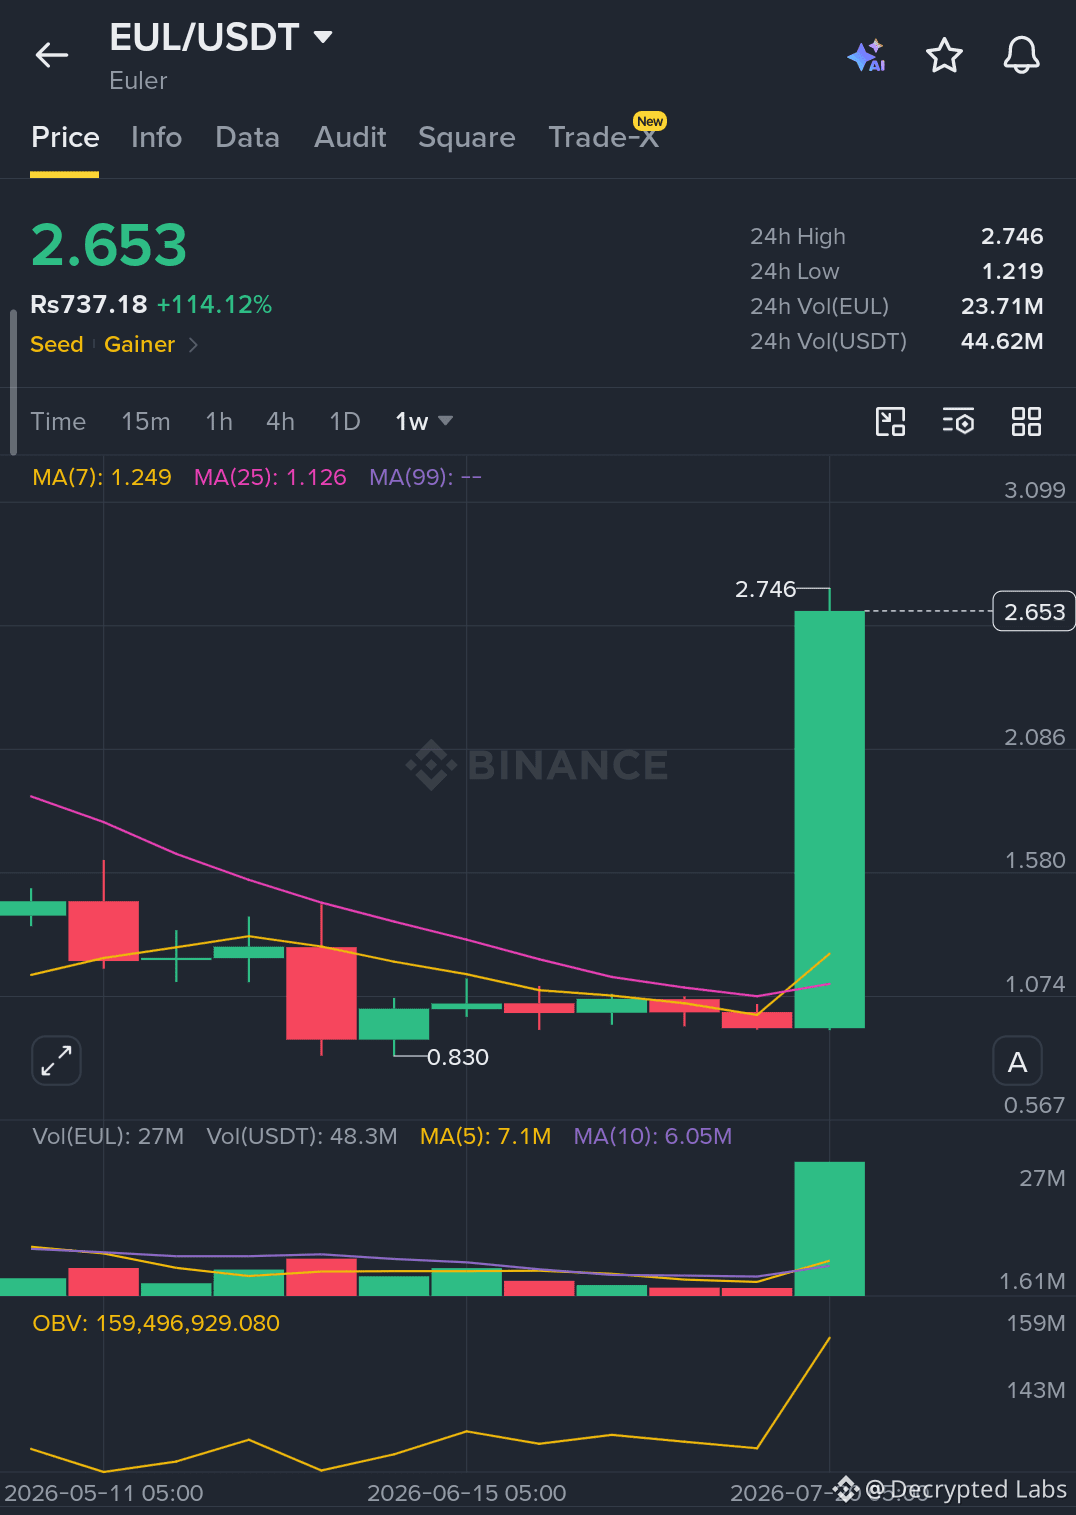Tap the volume MA(5): 7.1M label
Screen dimensions: 1076x1515
[x=485, y=1137]
